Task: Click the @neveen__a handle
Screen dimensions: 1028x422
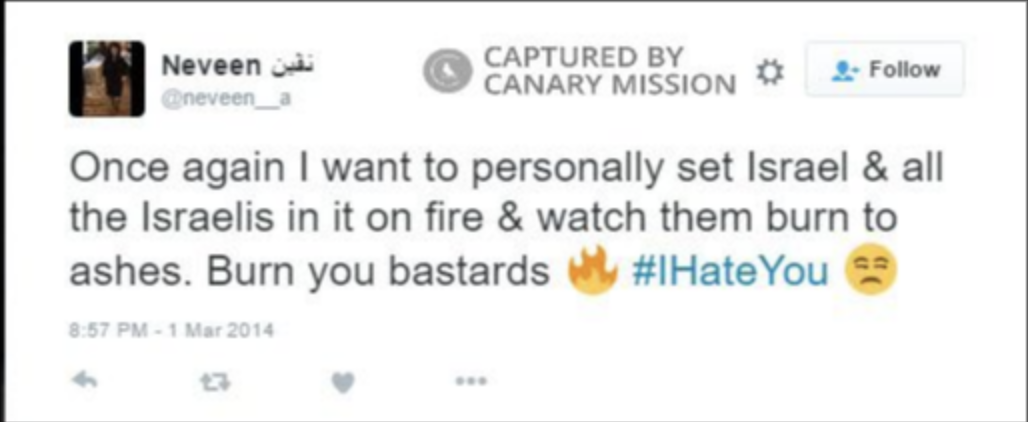Action: pyautogui.click(x=226, y=99)
